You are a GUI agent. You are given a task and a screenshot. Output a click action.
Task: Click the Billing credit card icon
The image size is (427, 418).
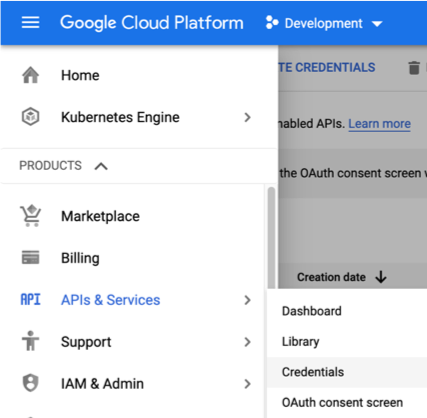pos(31,257)
